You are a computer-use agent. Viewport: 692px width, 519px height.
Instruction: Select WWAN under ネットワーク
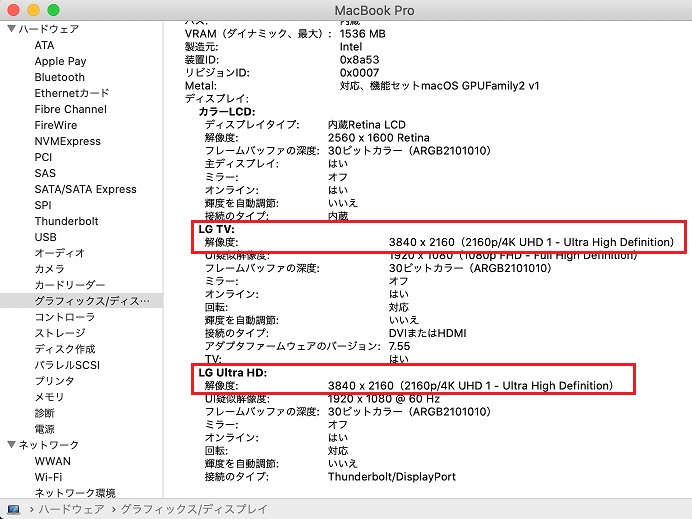click(x=53, y=461)
